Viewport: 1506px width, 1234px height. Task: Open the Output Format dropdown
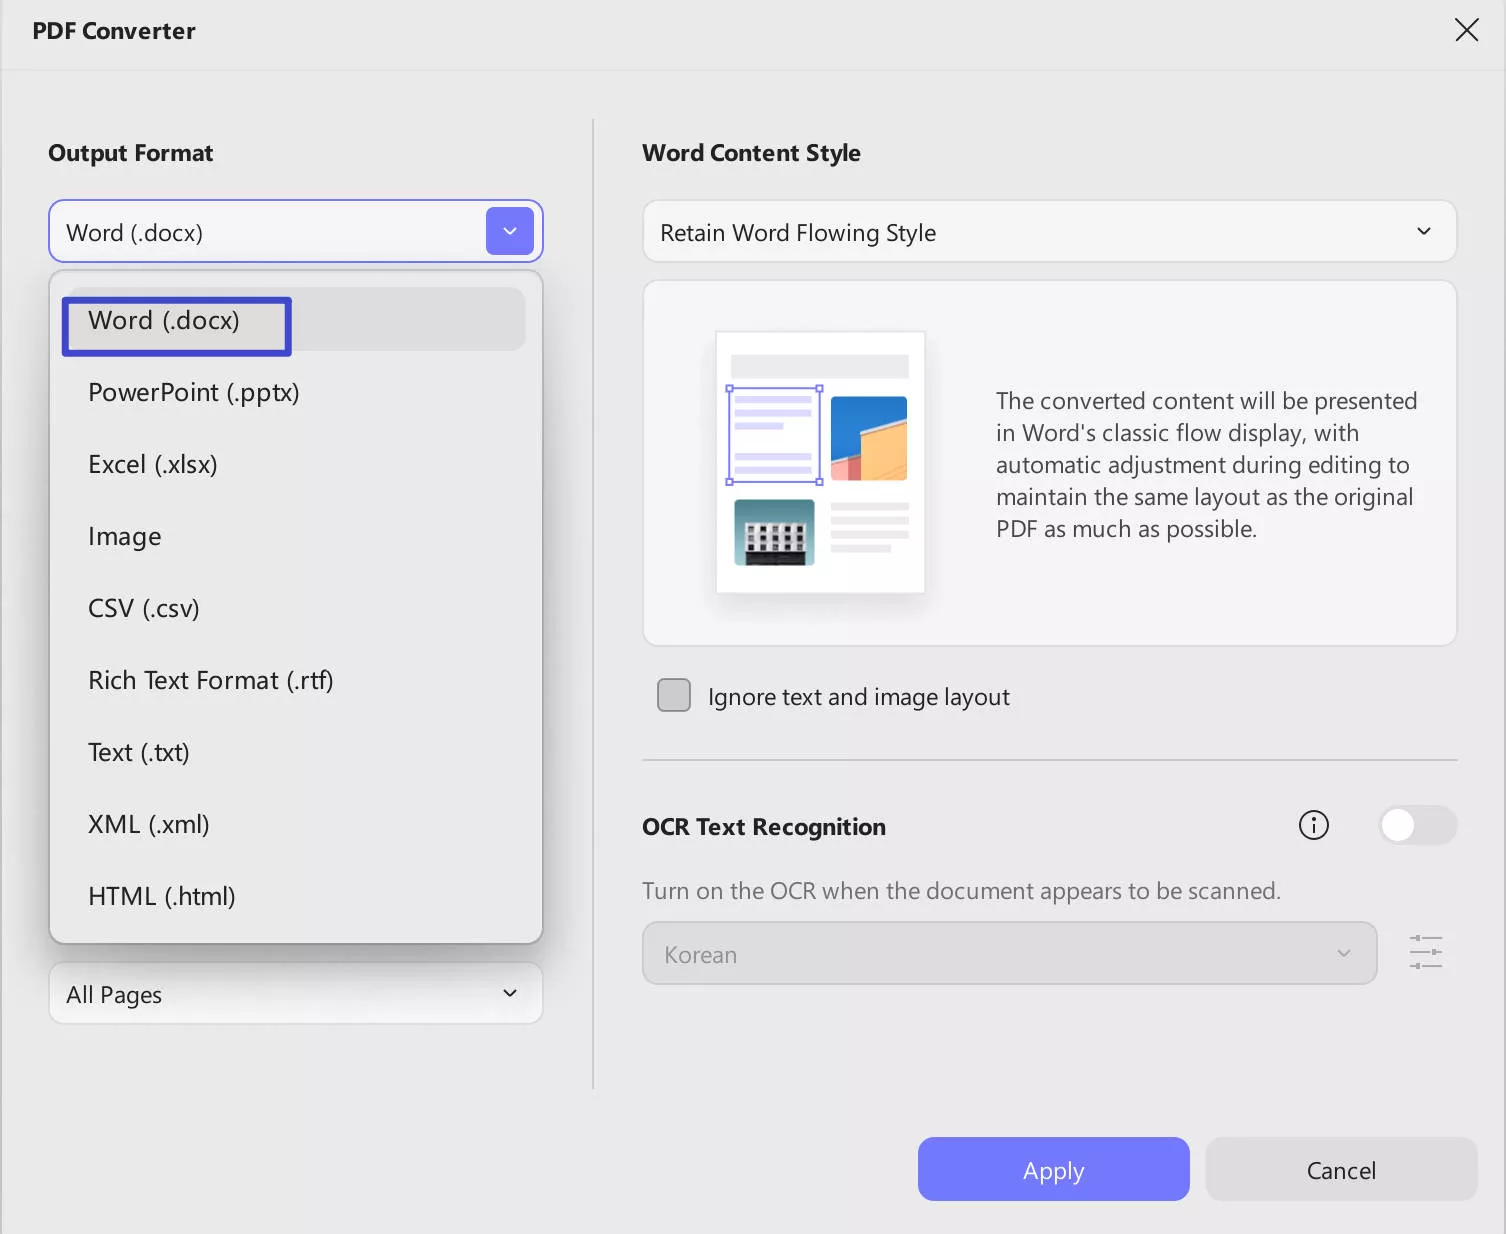[509, 231]
